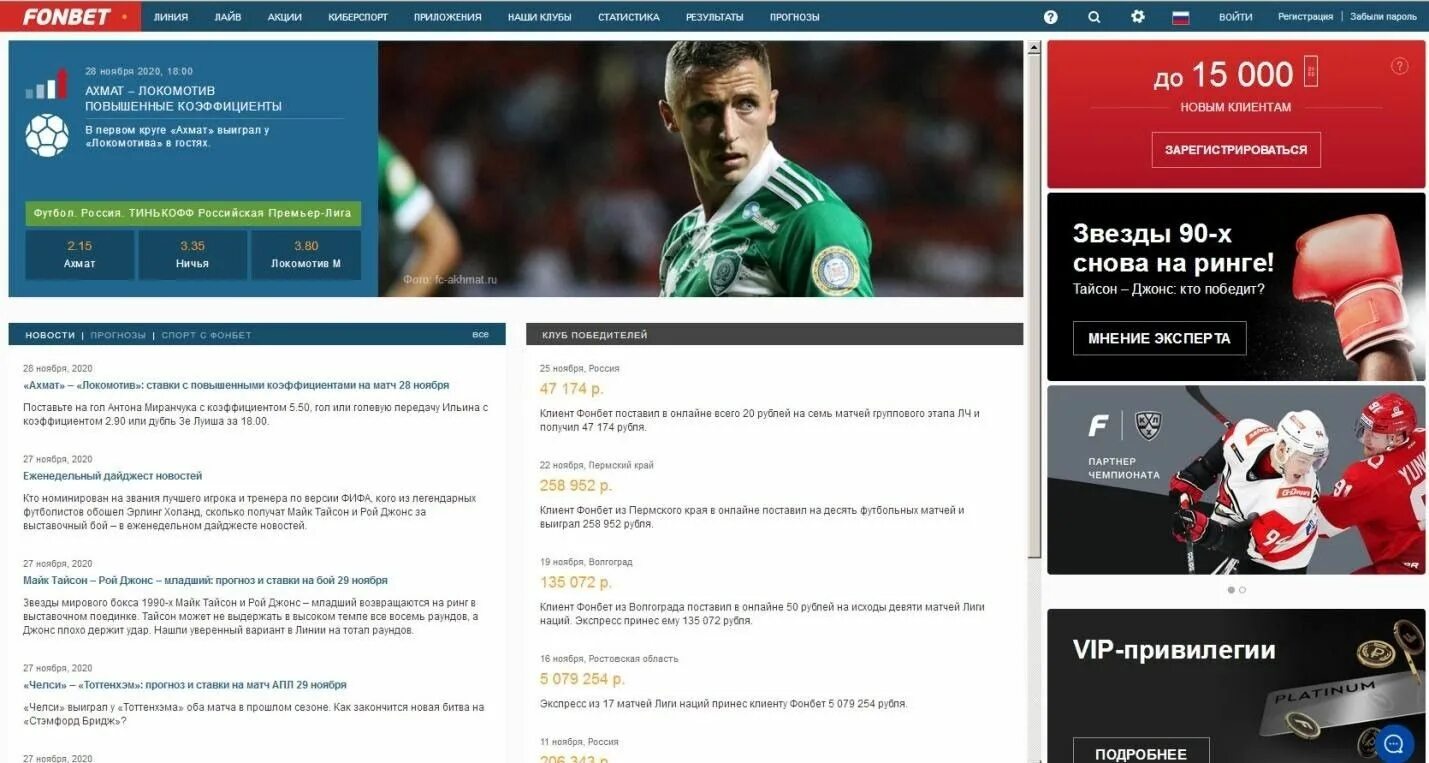The width and height of the screenshot is (1429, 763).
Task: Open the АКЦИИ menu
Action: 285,17
